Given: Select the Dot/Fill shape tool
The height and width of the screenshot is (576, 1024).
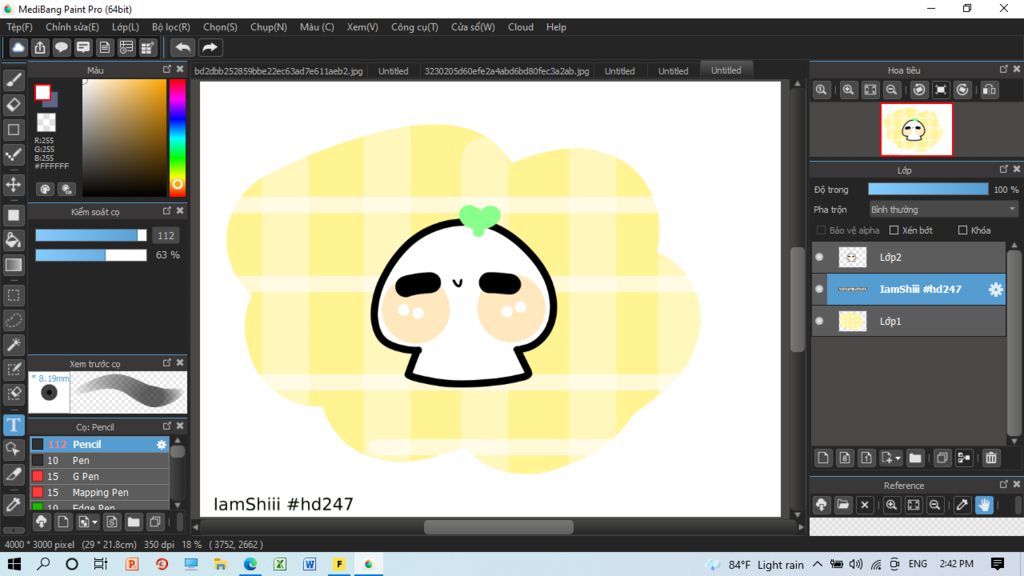Looking at the screenshot, I should tap(13, 215).
